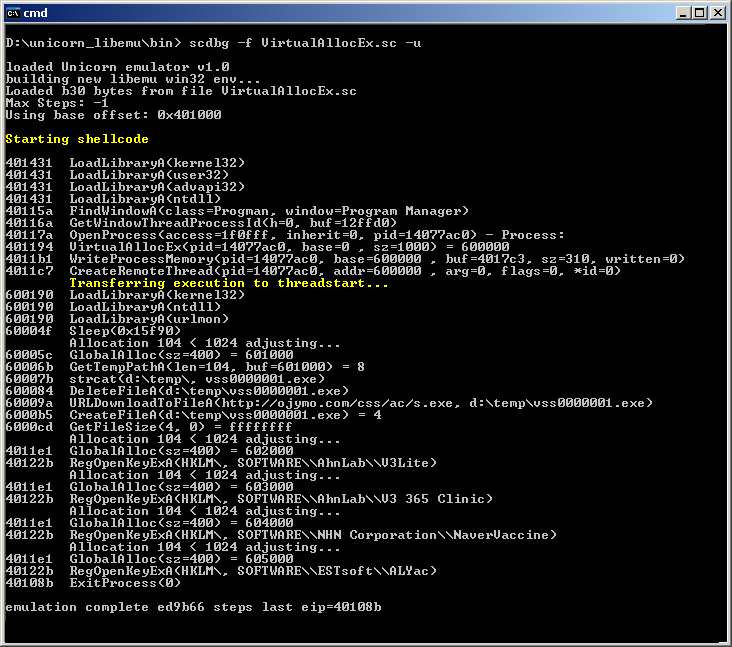Click 'GetWindowThreadProcessId' line

pyautogui.click(x=201, y=223)
